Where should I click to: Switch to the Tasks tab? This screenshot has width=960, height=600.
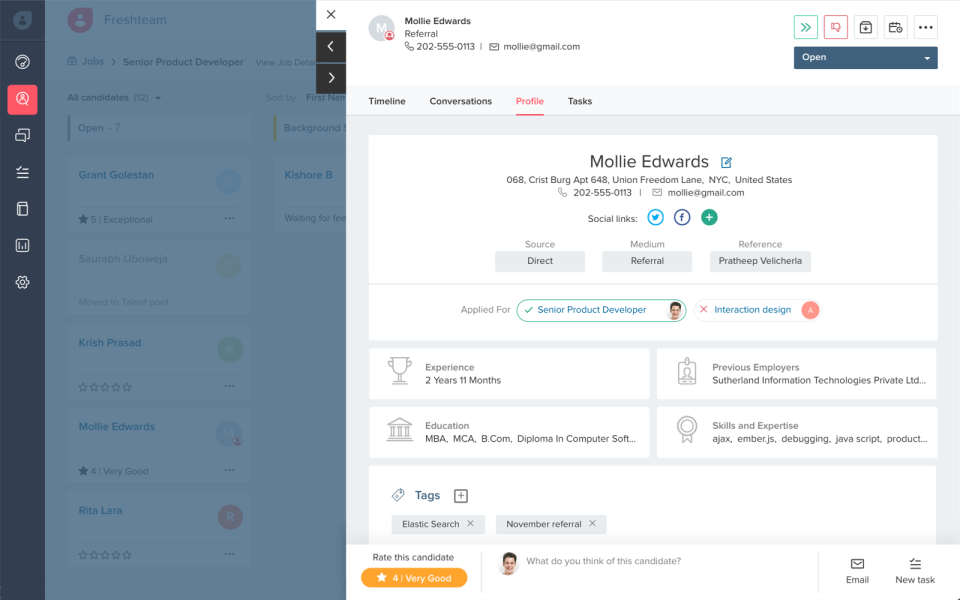pyautogui.click(x=580, y=101)
